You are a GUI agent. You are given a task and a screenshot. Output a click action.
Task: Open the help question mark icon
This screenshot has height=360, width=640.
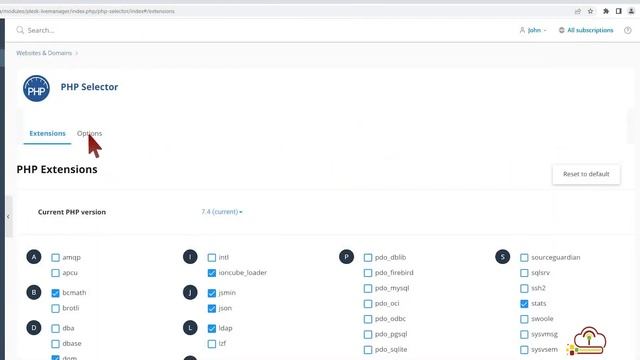click(628, 30)
